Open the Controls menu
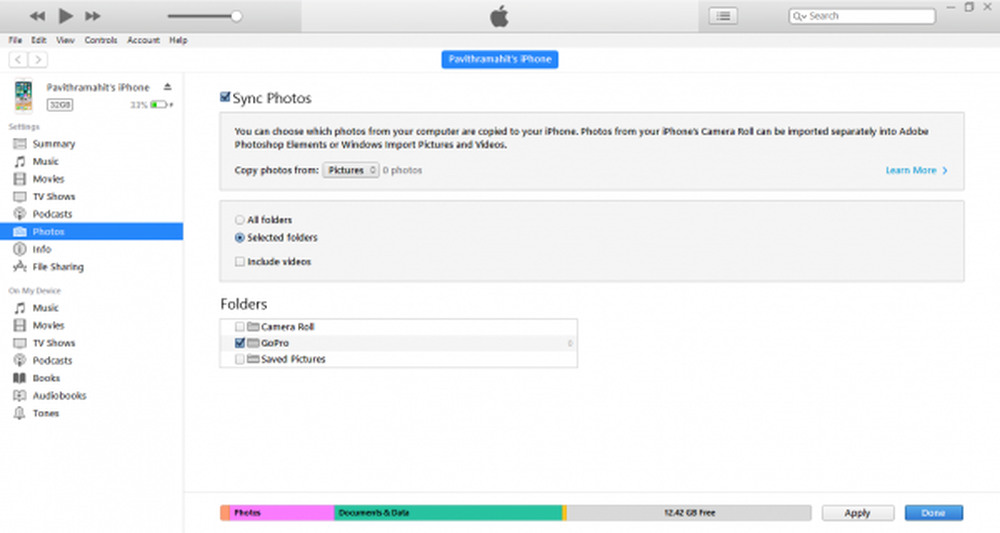 click(101, 40)
